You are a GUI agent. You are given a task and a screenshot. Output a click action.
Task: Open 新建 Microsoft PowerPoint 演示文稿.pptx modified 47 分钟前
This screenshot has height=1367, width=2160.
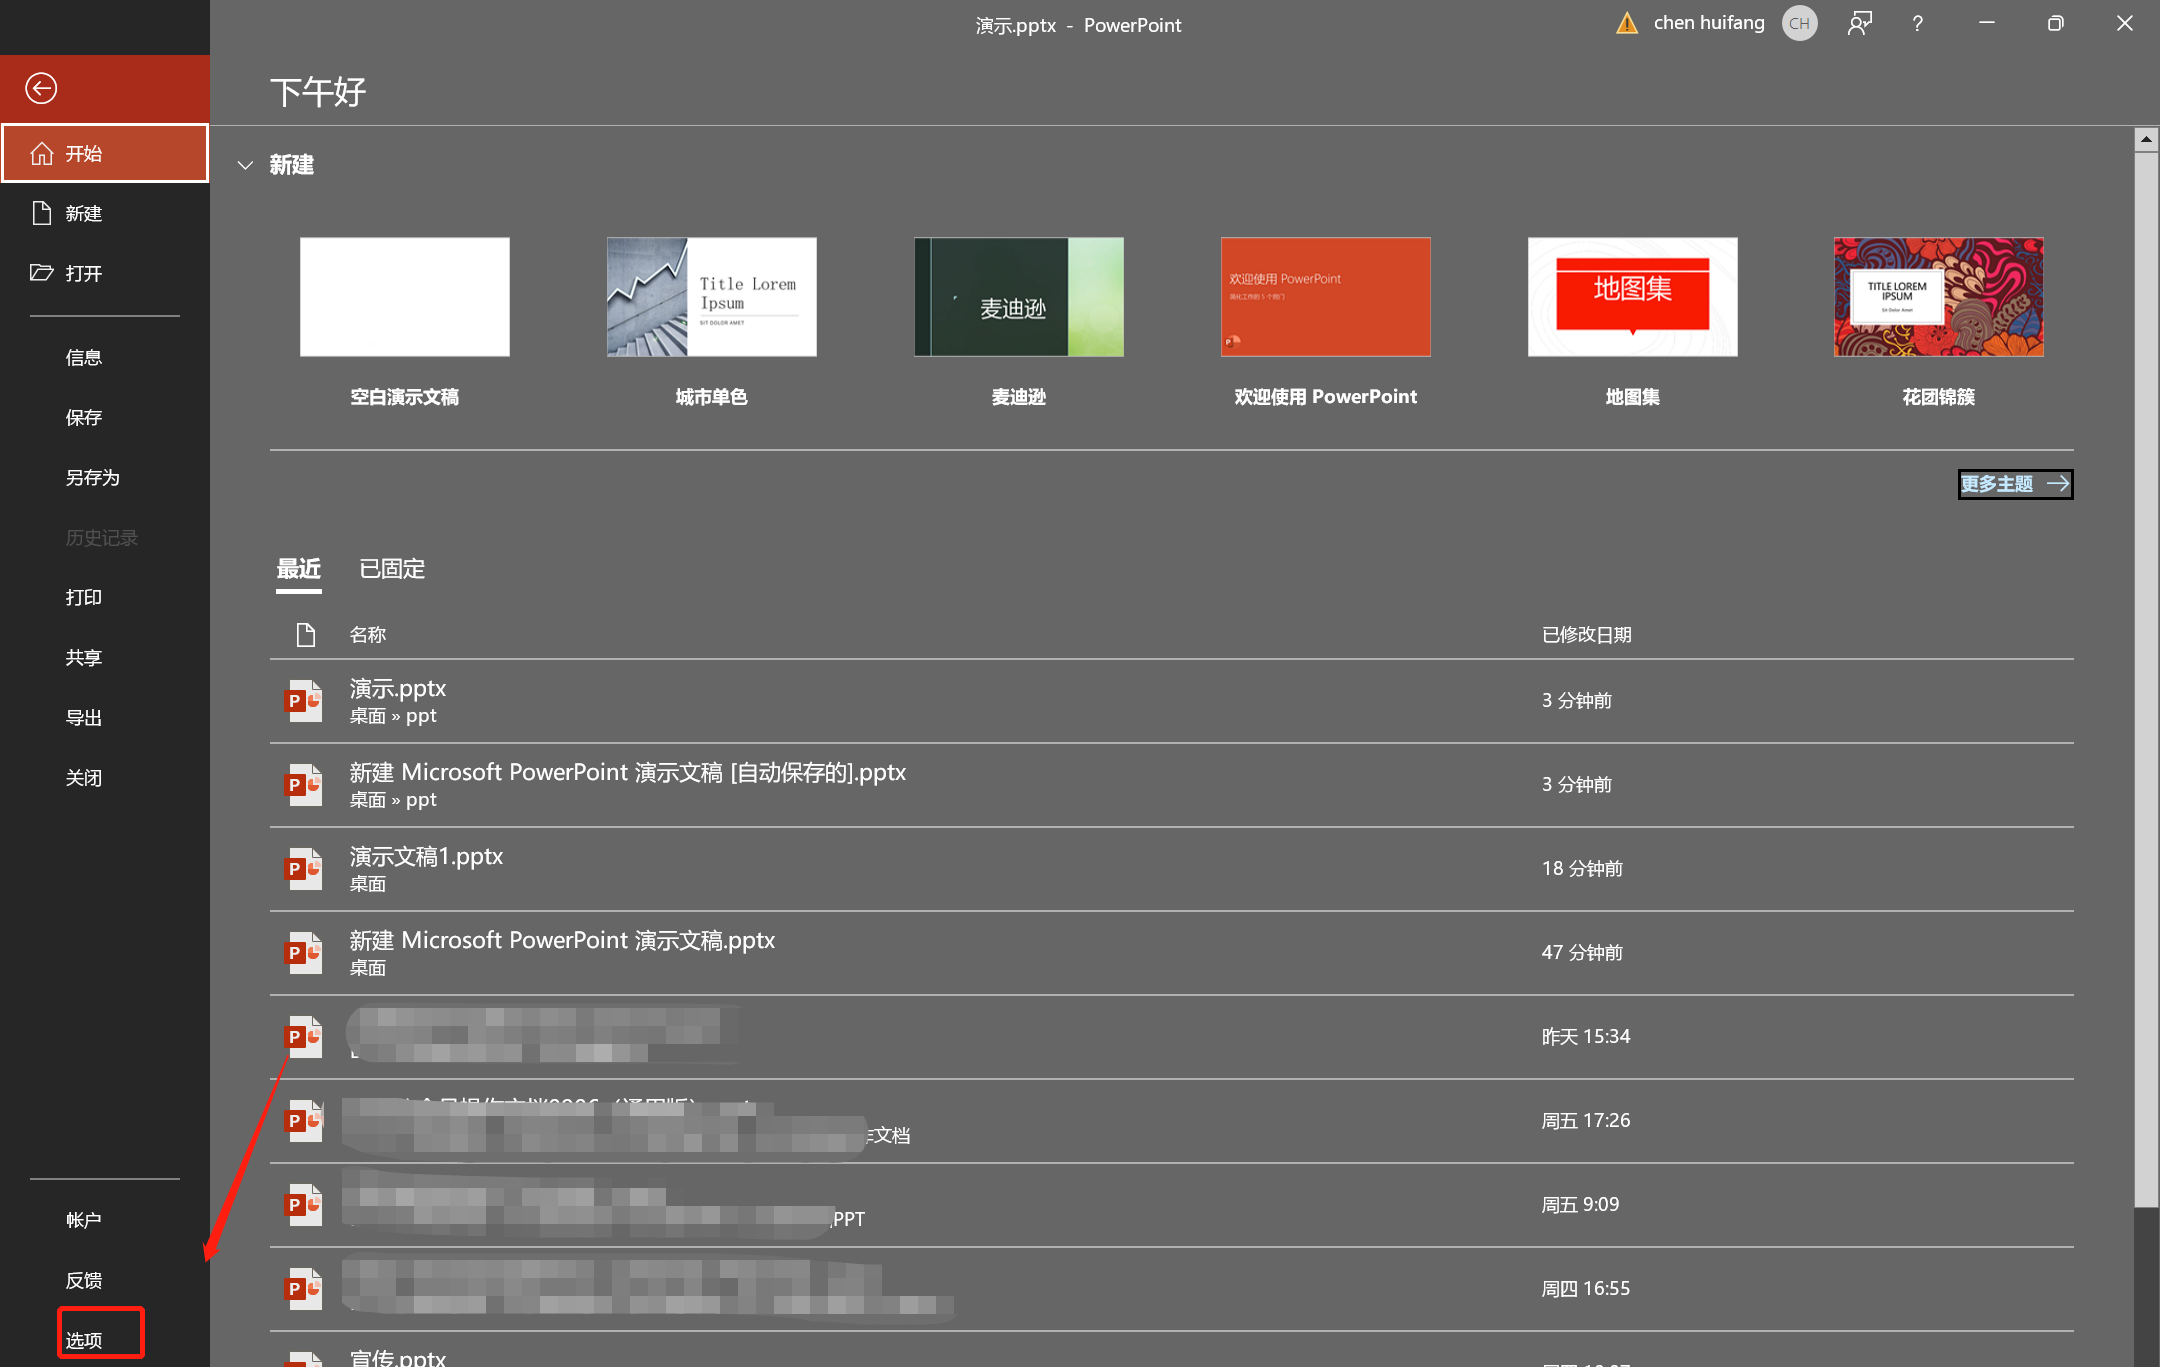1171,953
